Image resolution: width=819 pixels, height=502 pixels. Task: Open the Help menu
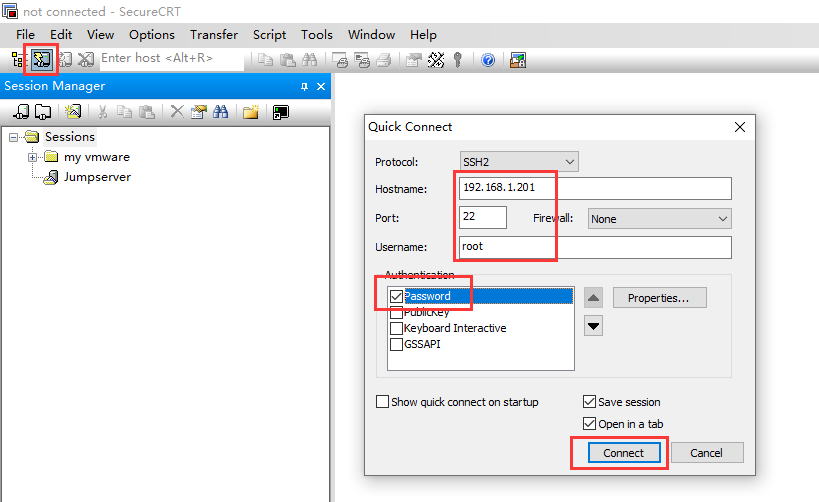click(423, 35)
